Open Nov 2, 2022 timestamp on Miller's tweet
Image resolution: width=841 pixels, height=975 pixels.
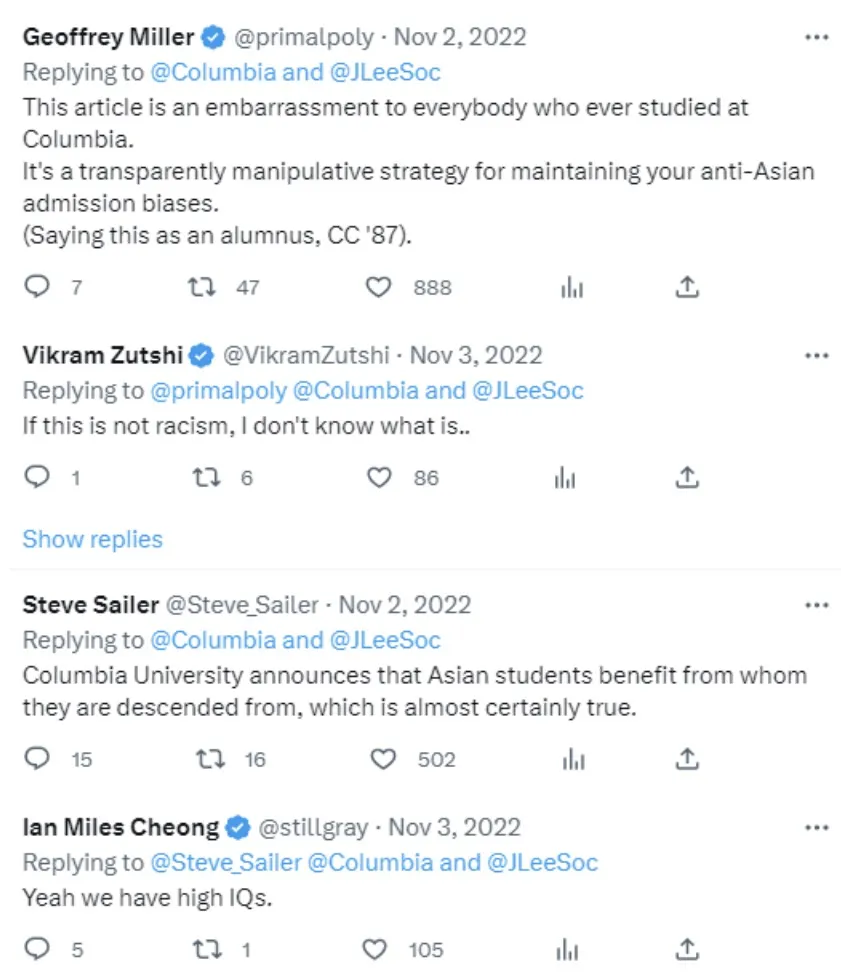click(x=460, y=38)
